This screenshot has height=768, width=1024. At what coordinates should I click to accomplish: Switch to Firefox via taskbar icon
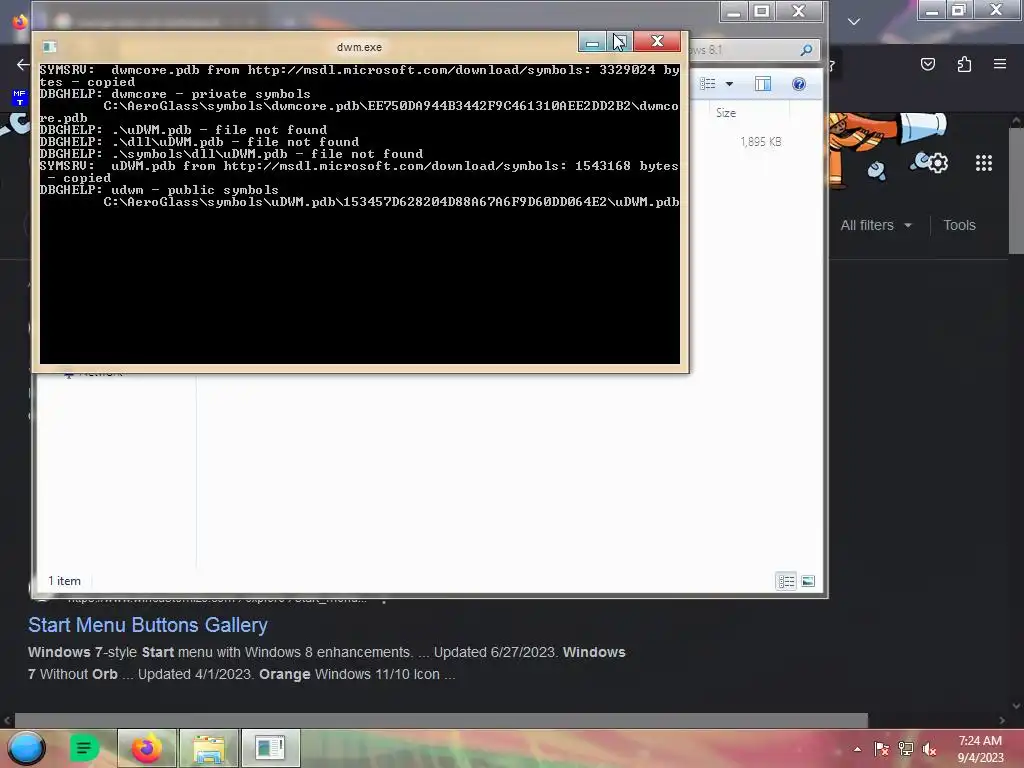(147, 748)
